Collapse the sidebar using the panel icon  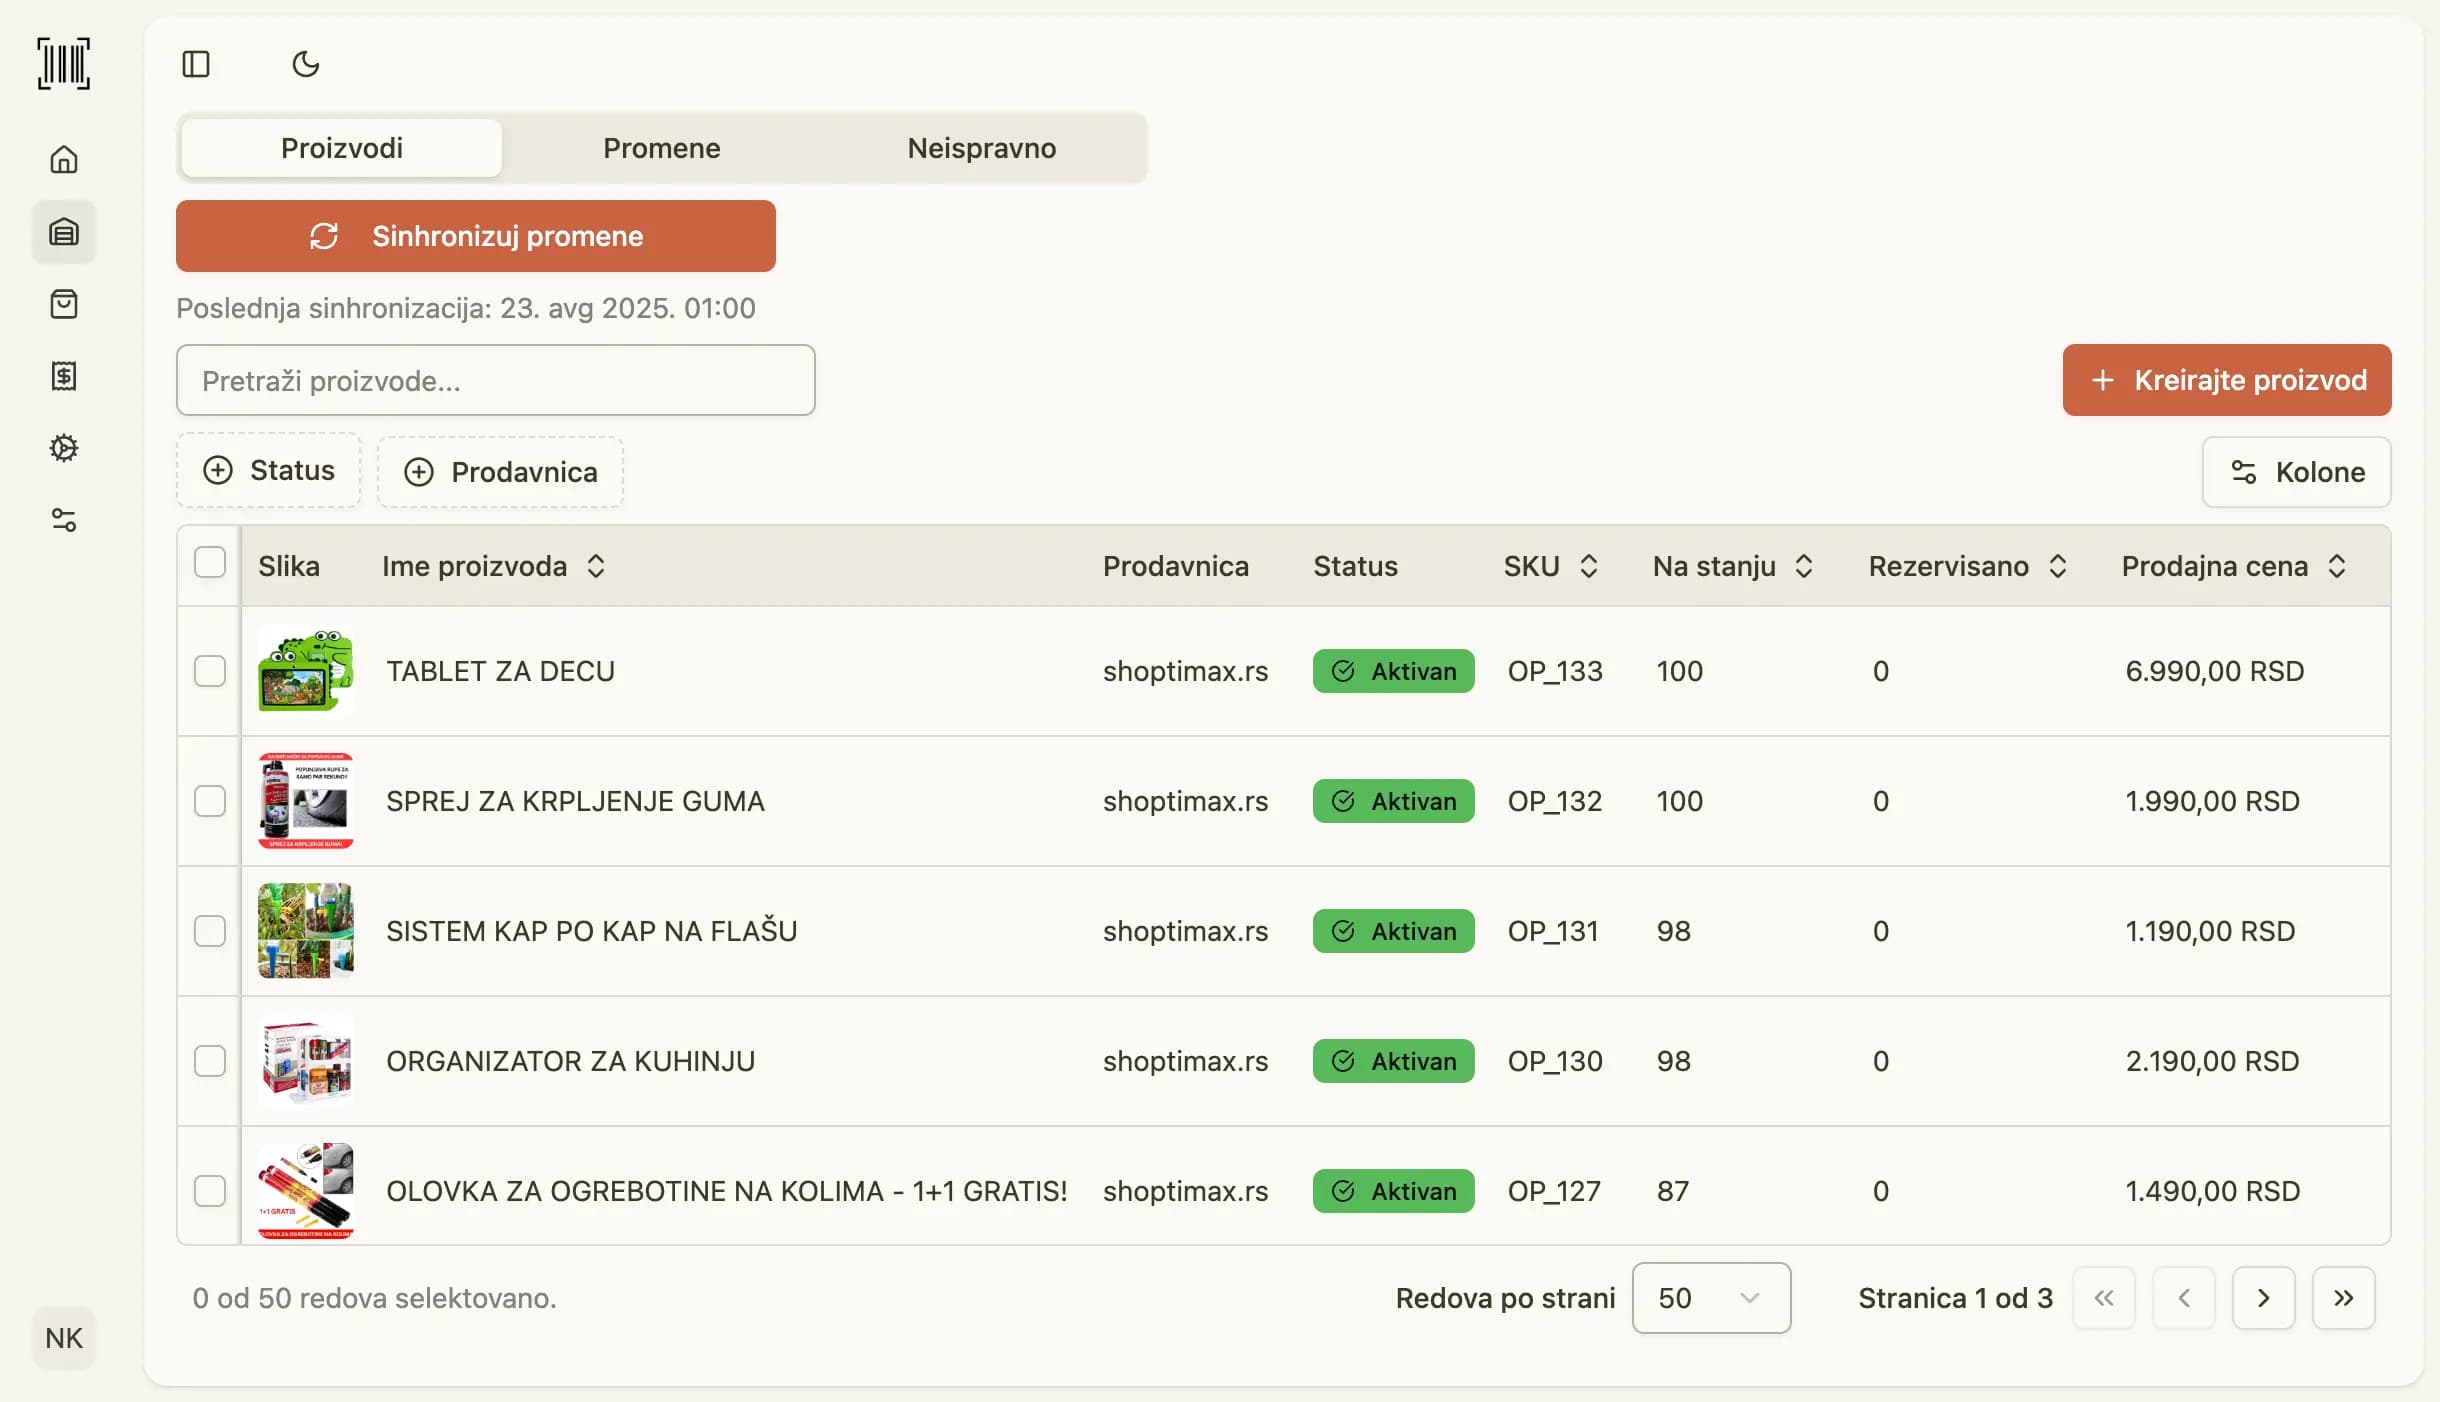(x=196, y=63)
